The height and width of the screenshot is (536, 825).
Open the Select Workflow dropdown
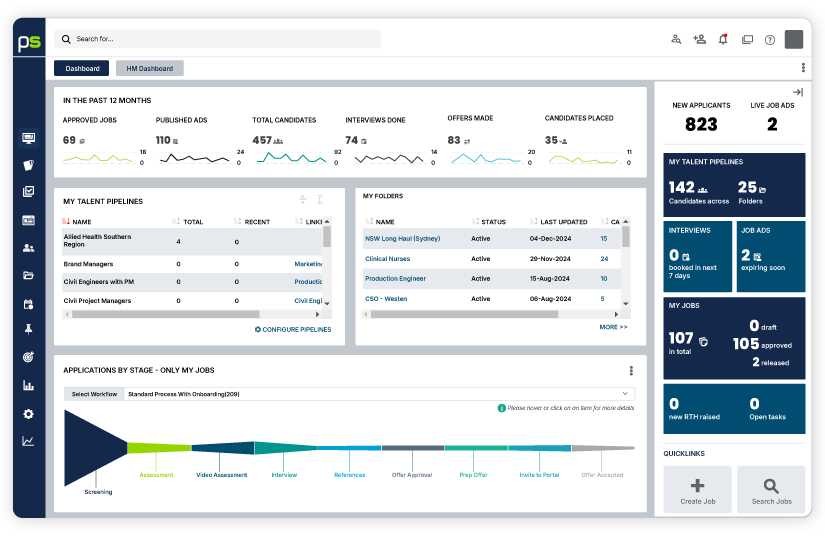coord(380,394)
